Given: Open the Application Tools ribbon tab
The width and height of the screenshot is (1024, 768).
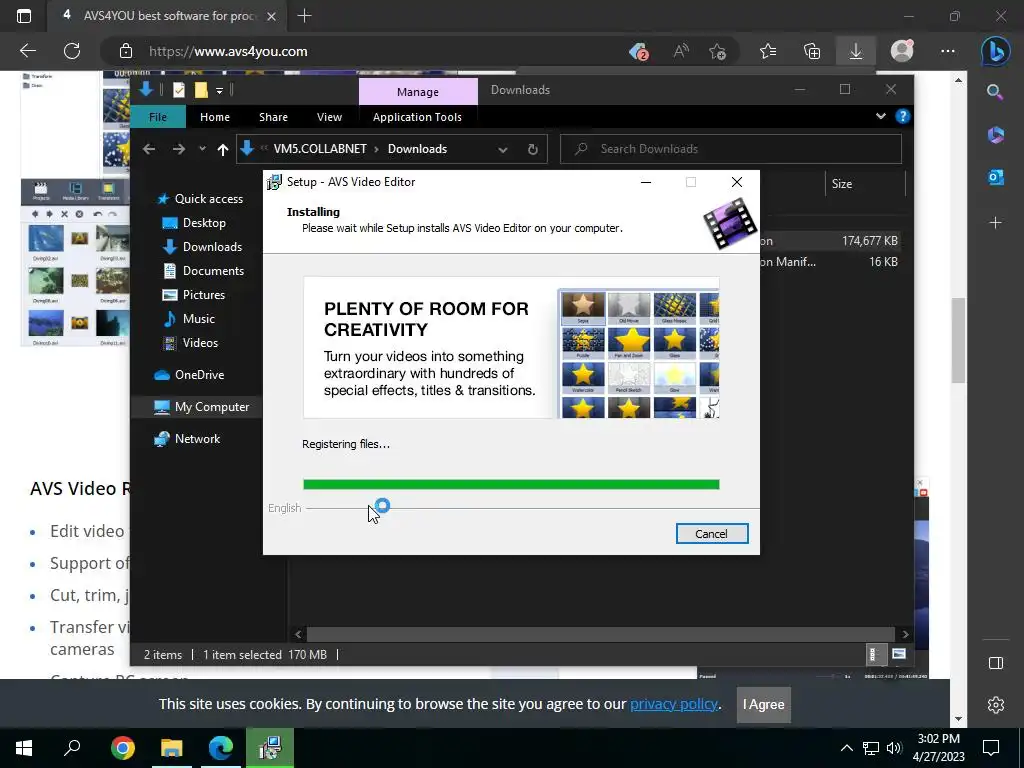Looking at the screenshot, I should pos(417,117).
